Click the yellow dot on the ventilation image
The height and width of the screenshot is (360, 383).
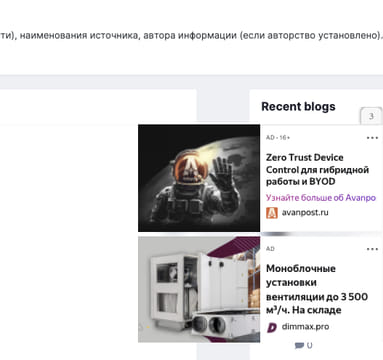147,328
